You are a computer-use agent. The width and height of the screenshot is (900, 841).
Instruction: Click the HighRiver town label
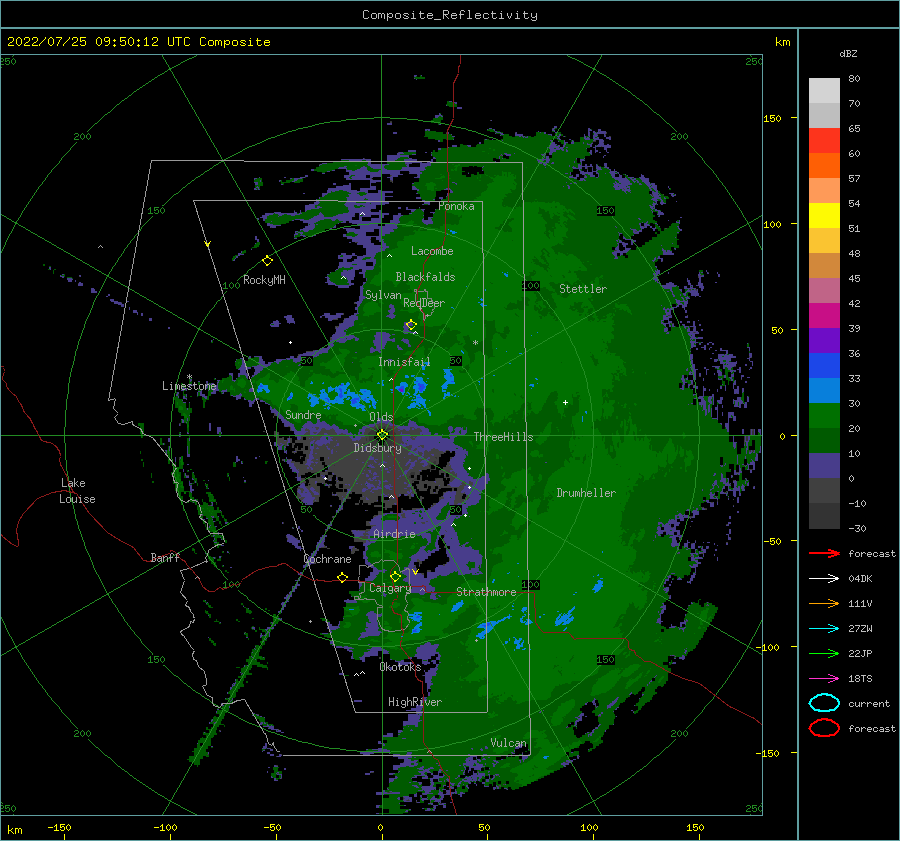pos(415,702)
